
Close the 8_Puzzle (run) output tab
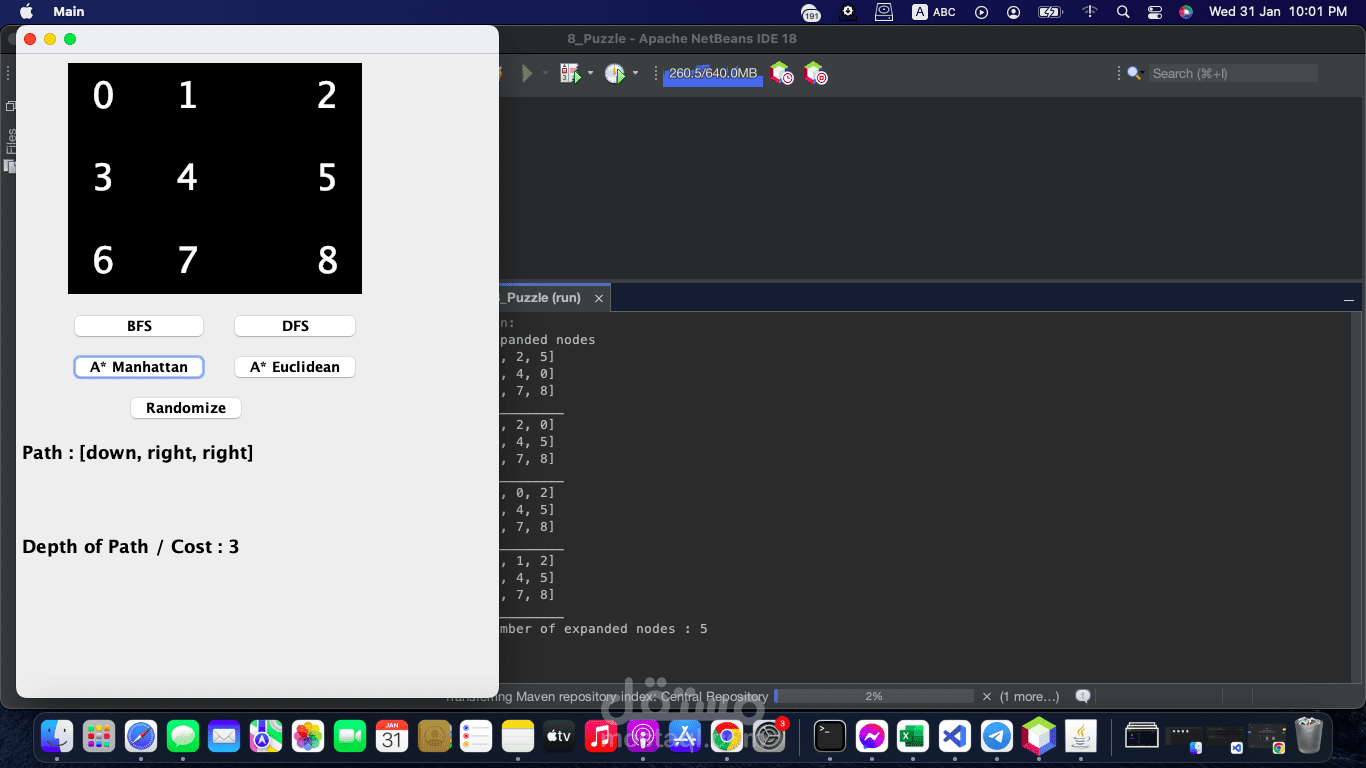(x=599, y=298)
